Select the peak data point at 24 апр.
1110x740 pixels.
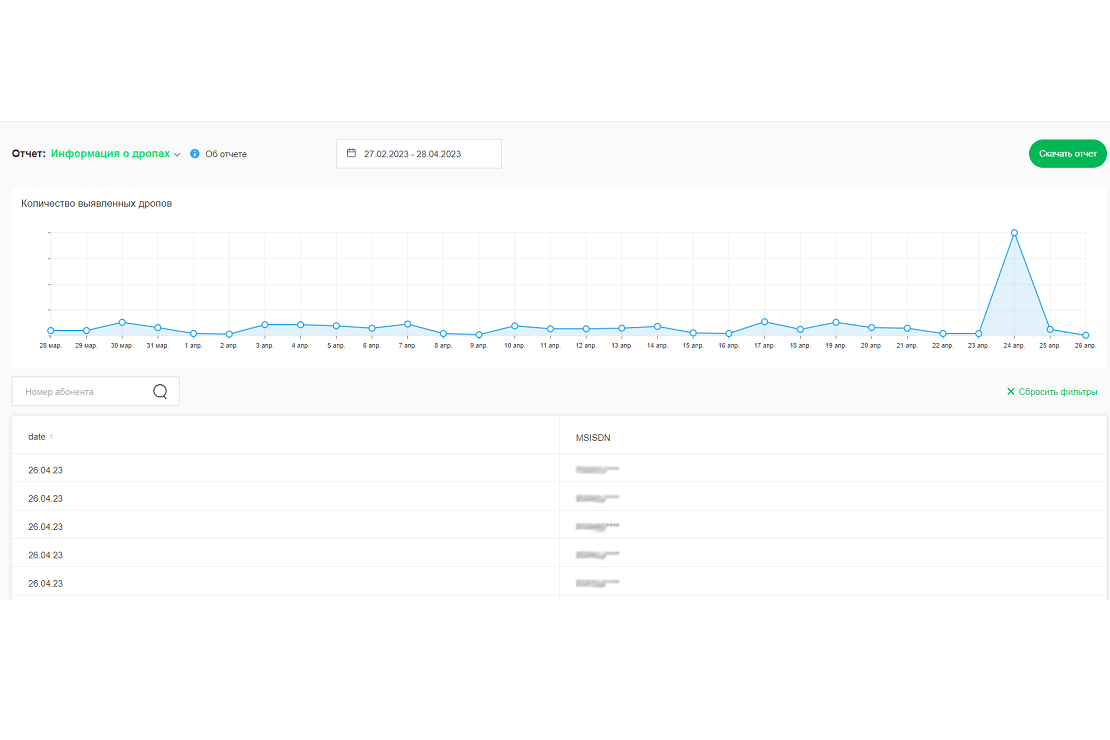point(1014,232)
